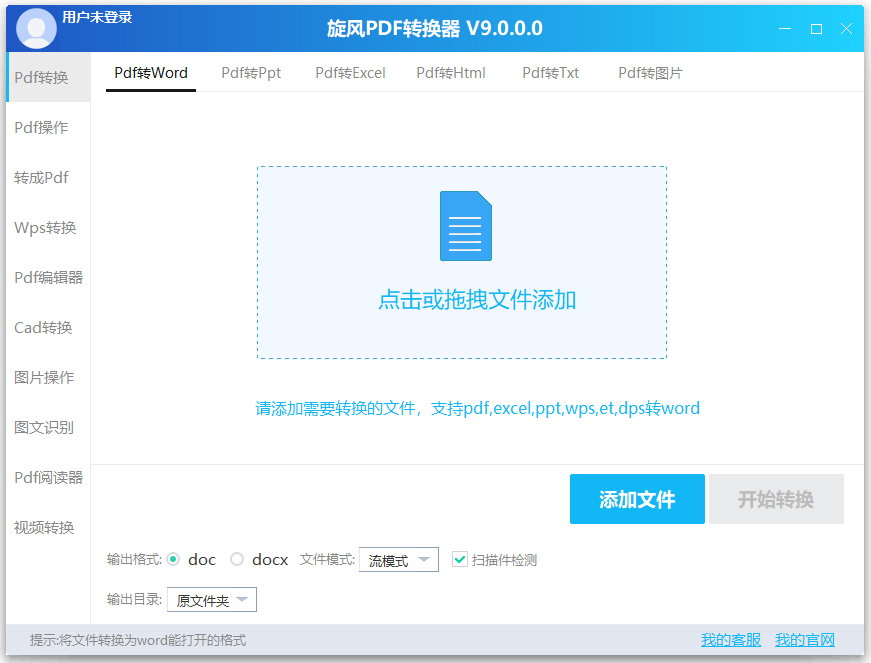871x663 pixels.
Task: Switch to the Pdf转Ppt tab
Action: tap(250, 72)
